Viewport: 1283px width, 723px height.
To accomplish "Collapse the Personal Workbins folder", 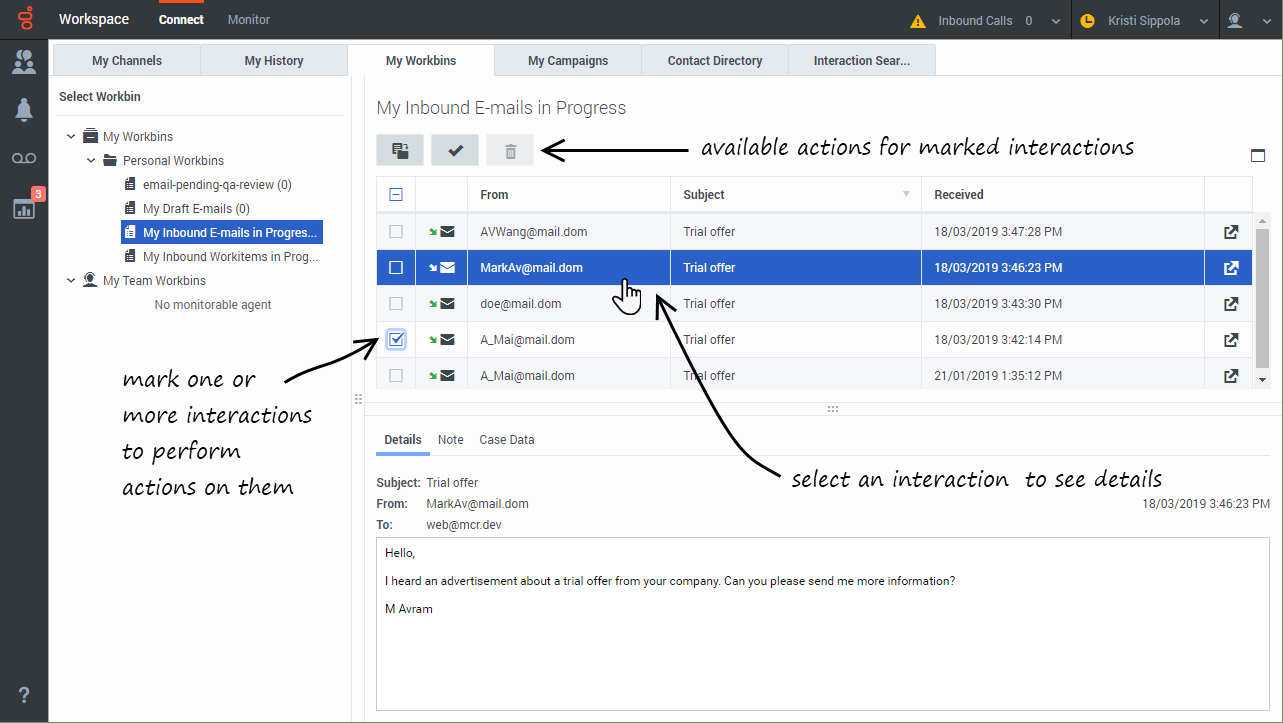I will pos(91,161).
